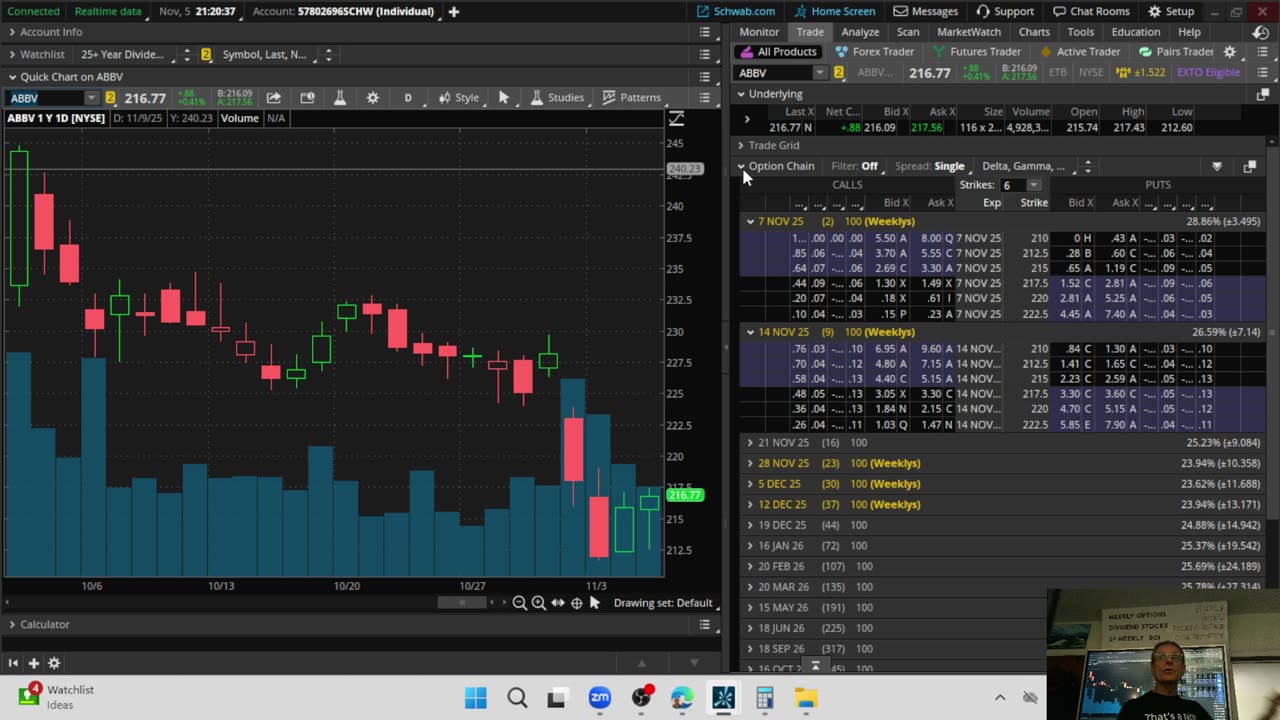Switch to the Analyze tab

pos(860,32)
